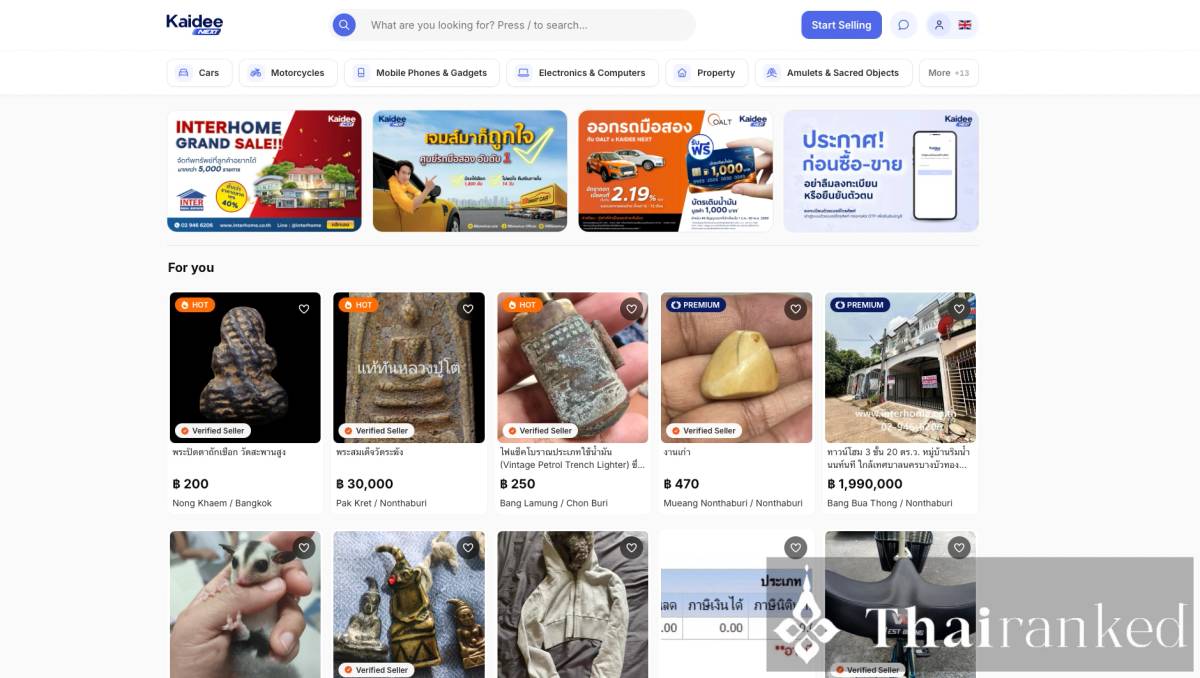Click the ฿ 30,000 price
The height and width of the screenshot is (678, 1200).
click(365, 484)
